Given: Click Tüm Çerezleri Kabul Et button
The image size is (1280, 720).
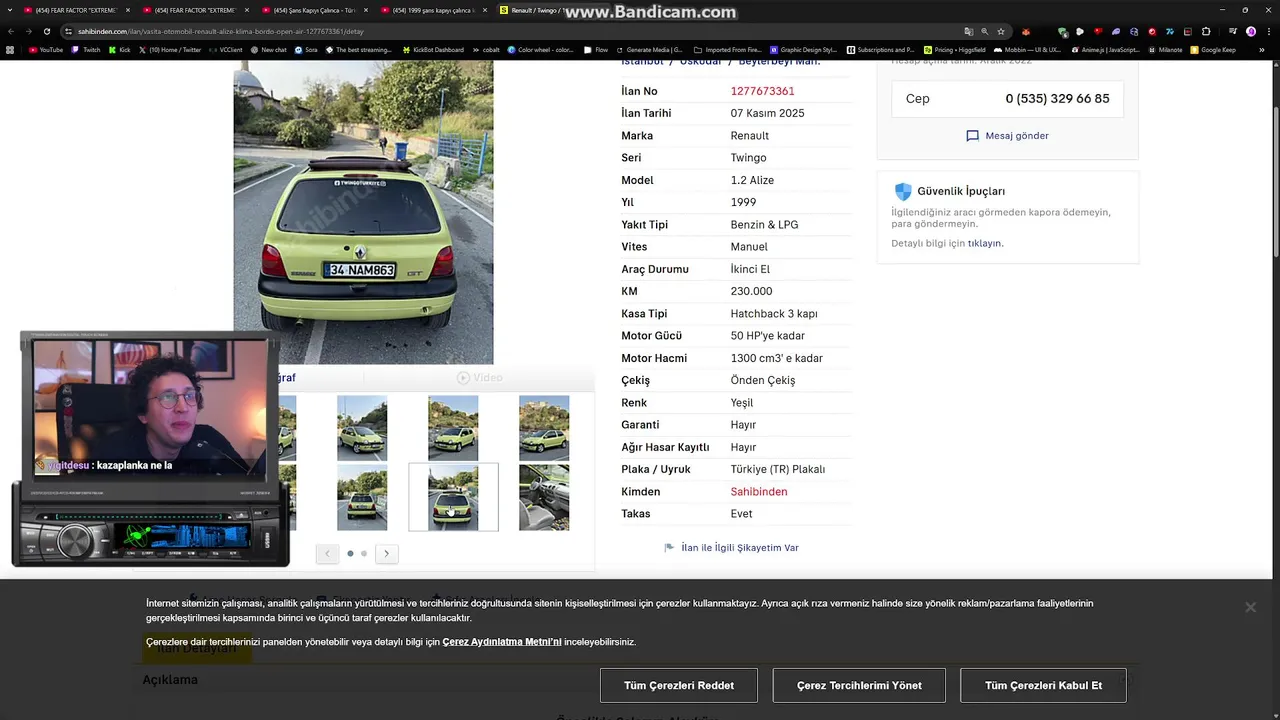Looking at the screenshot, I should tap(1043, 685).
